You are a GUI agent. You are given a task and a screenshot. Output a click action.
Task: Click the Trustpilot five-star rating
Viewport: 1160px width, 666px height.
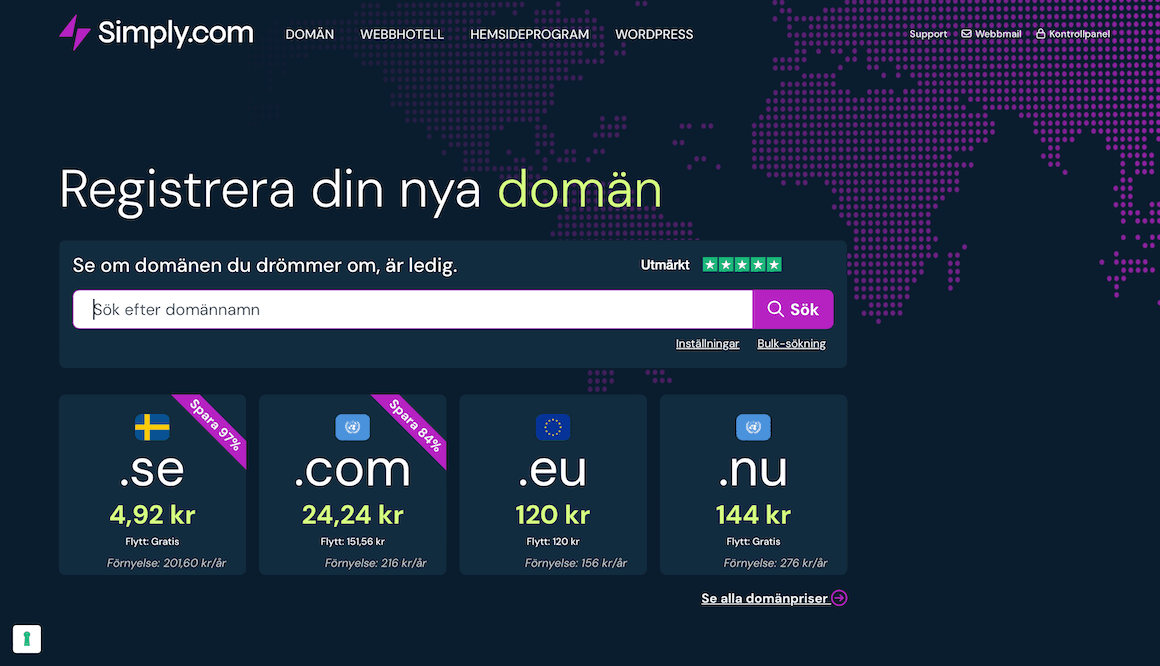742,265
